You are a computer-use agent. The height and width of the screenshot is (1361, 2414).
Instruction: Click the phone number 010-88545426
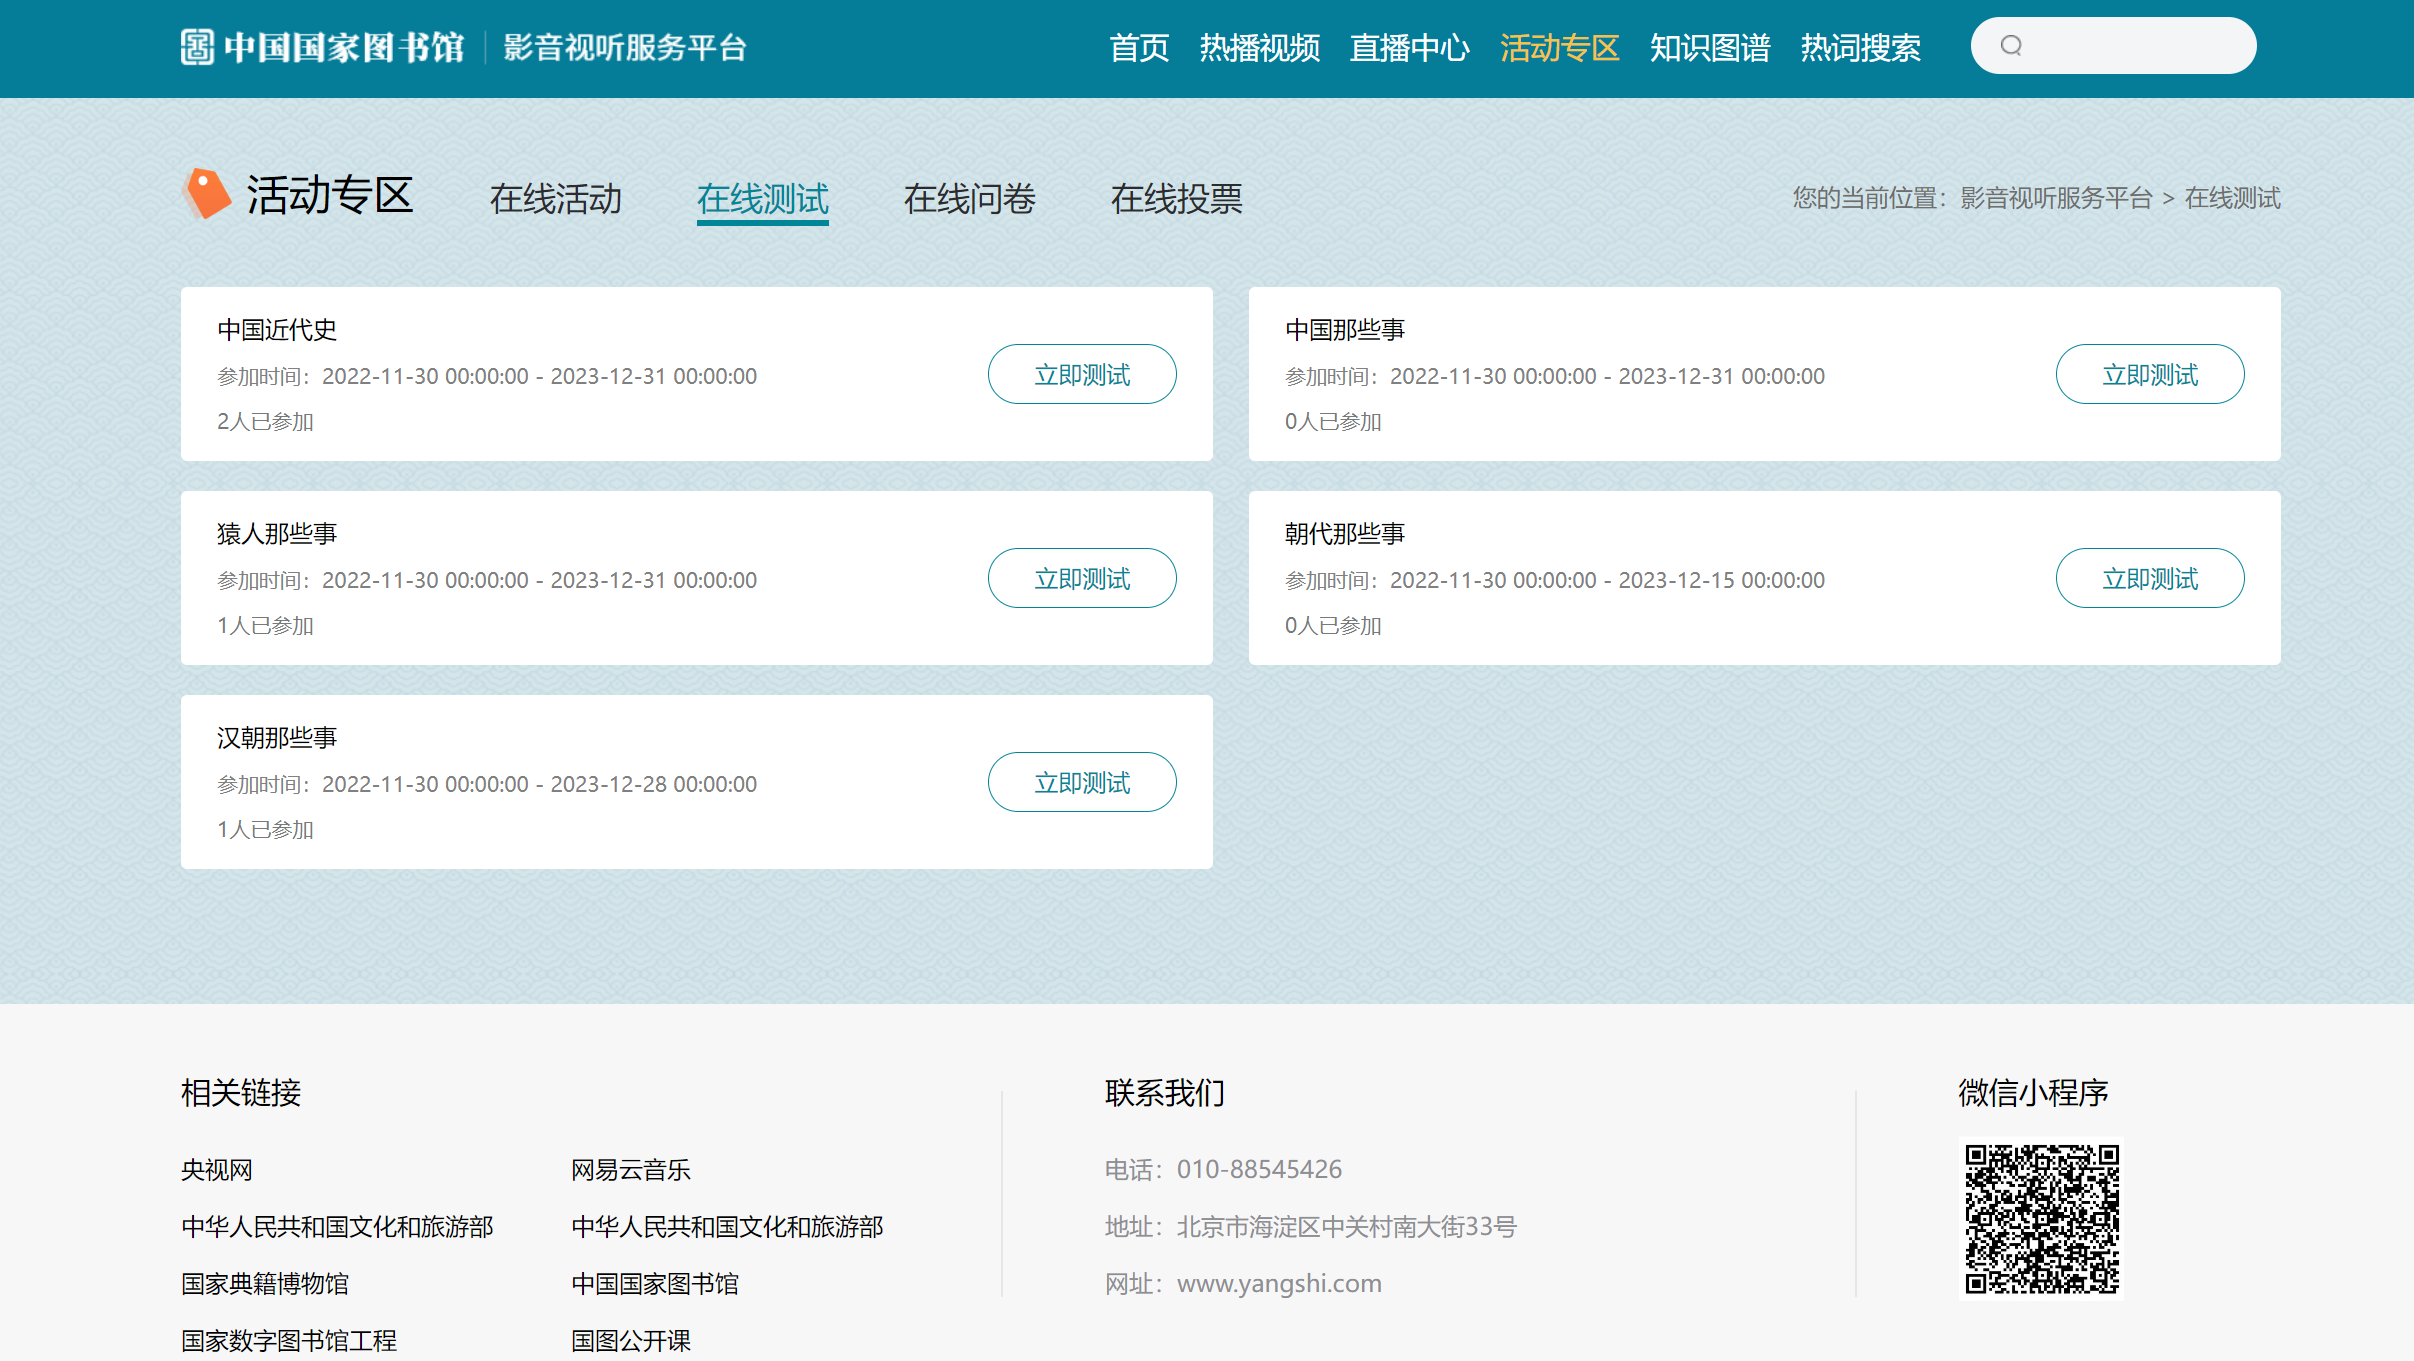[x=1259, y=1169]
